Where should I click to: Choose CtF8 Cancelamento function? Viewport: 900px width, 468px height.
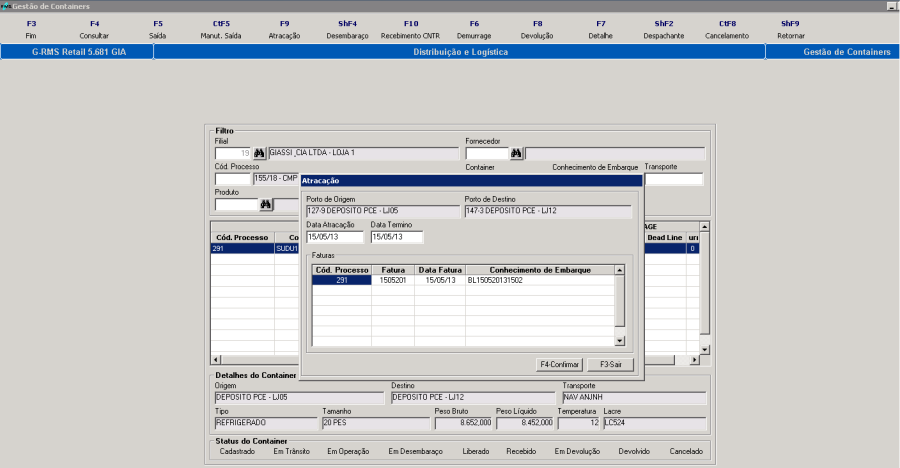pyautogui.click(x=727, y=29)
